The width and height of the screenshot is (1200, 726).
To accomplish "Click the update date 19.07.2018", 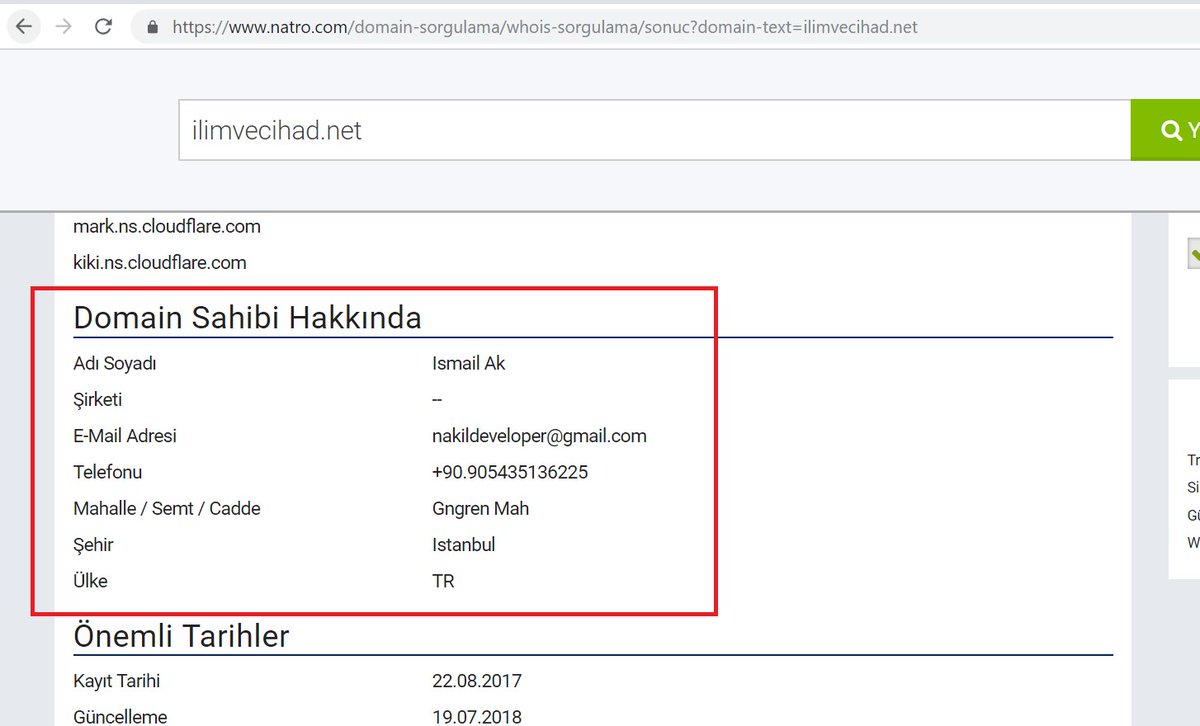I will (x=477, y=717).
